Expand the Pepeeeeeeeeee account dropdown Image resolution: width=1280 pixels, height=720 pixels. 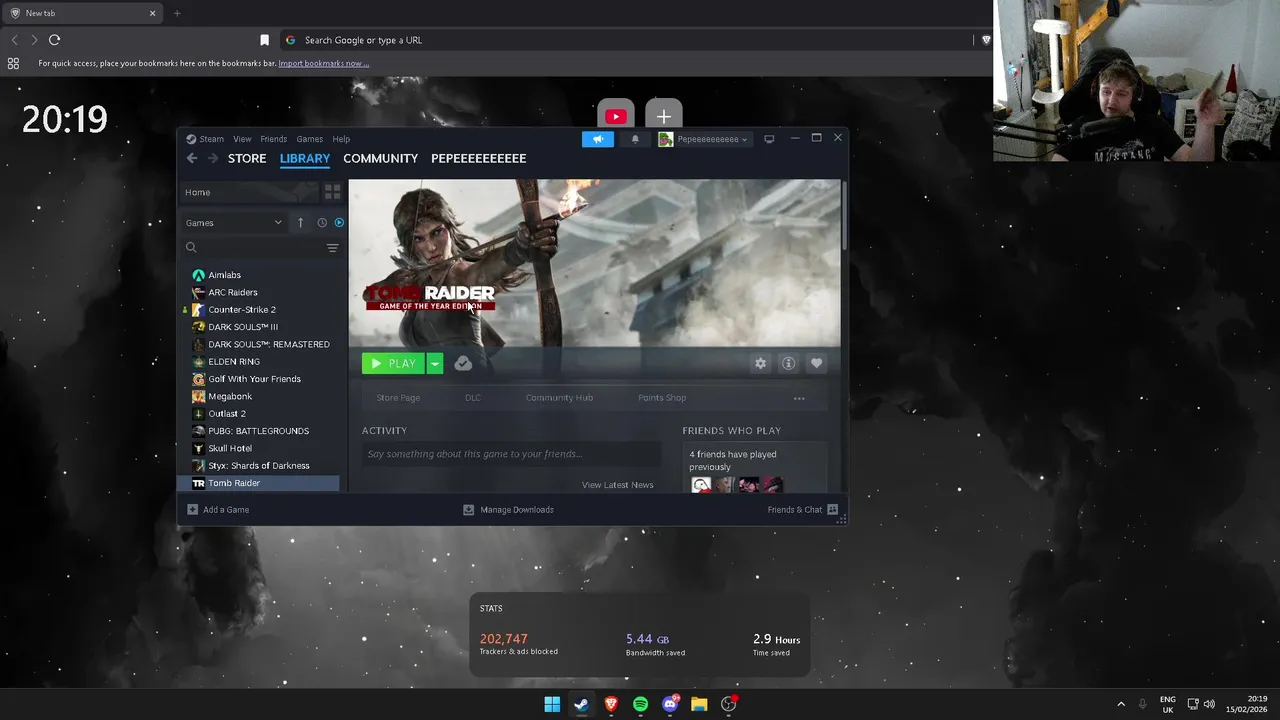click(x=704, y=139)
